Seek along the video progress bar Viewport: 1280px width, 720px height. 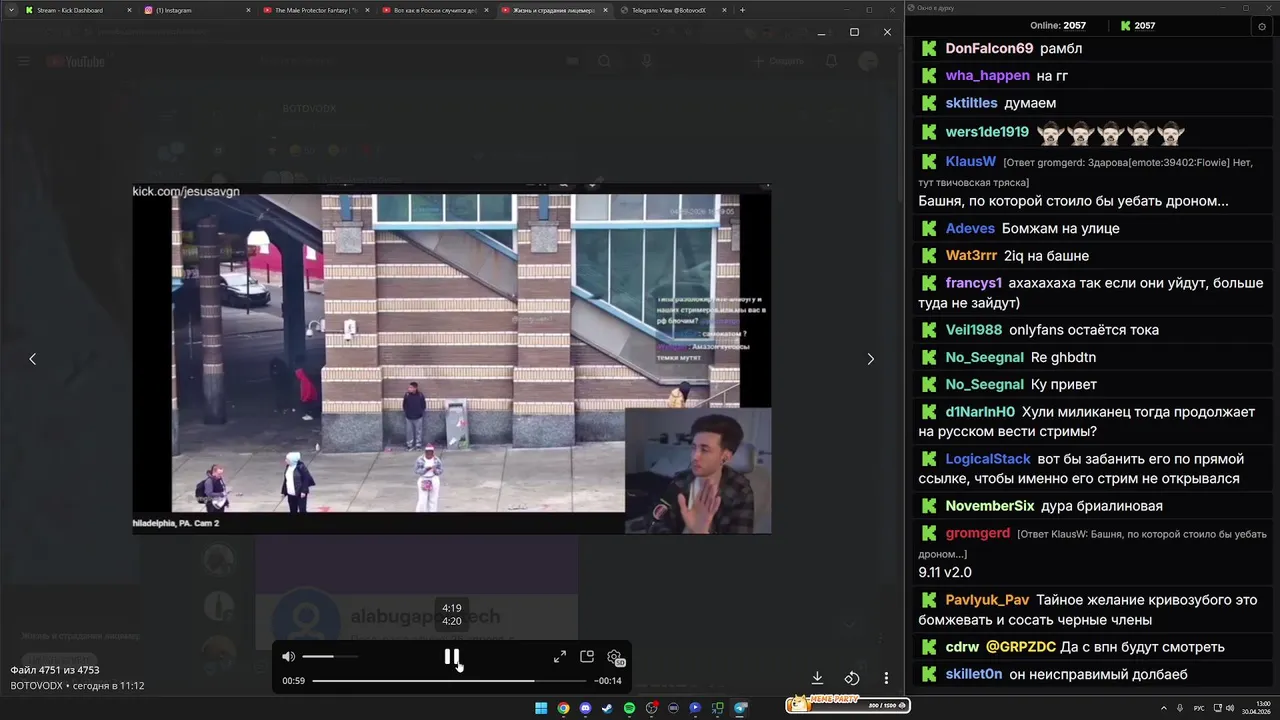click(x=450, y=681)
